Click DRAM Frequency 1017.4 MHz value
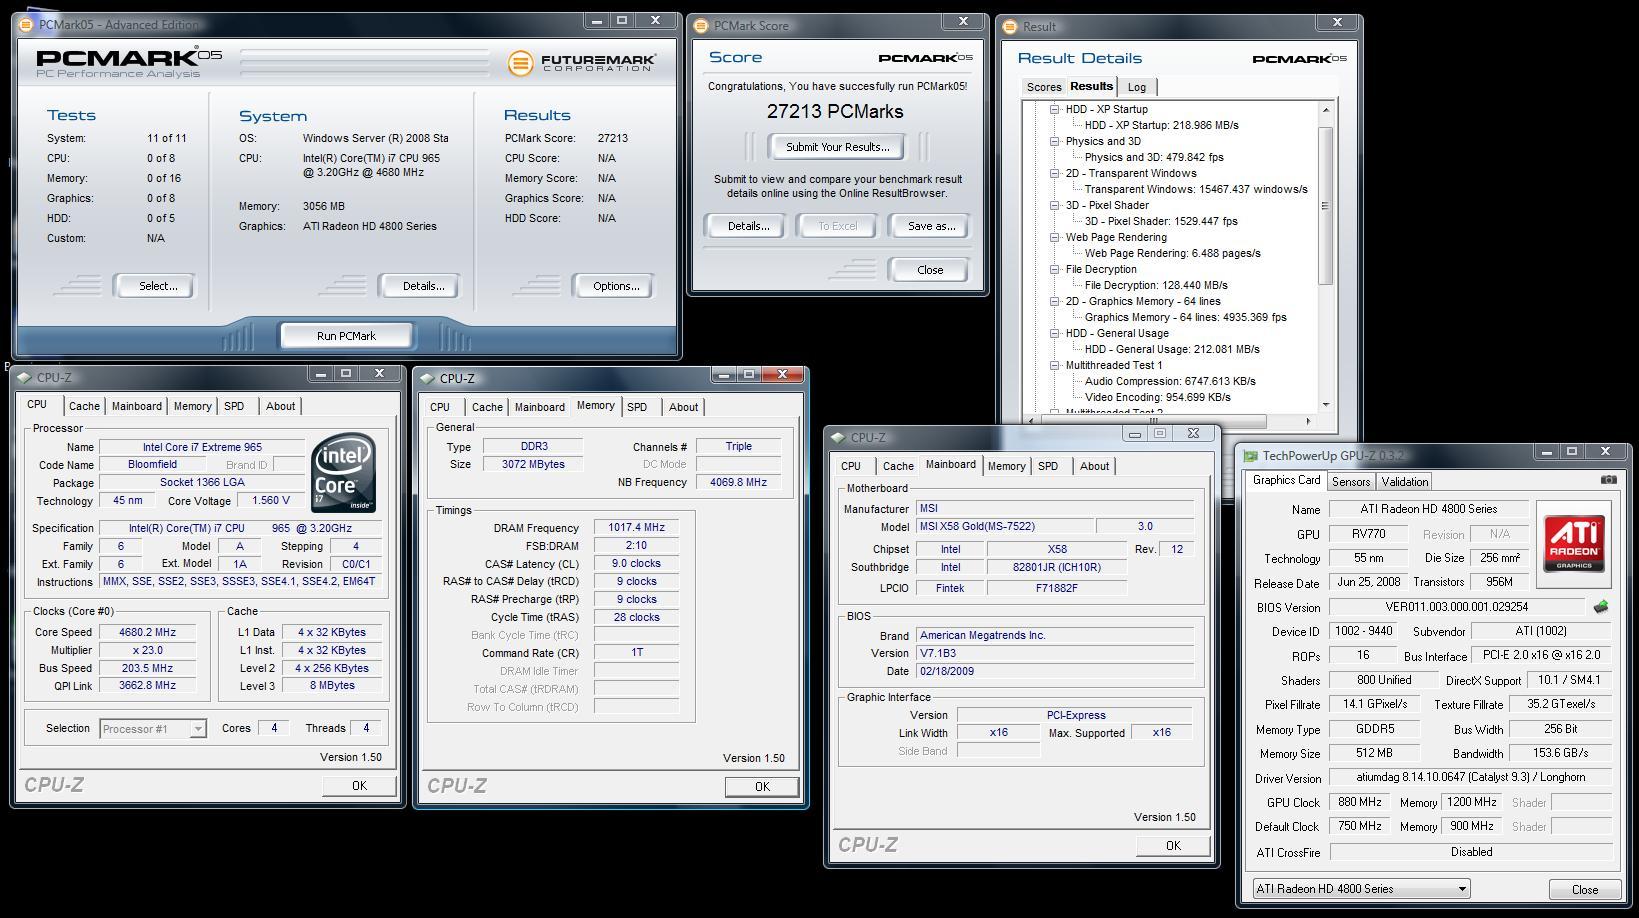Screen dimensions: 1639x918 (636, 528)
